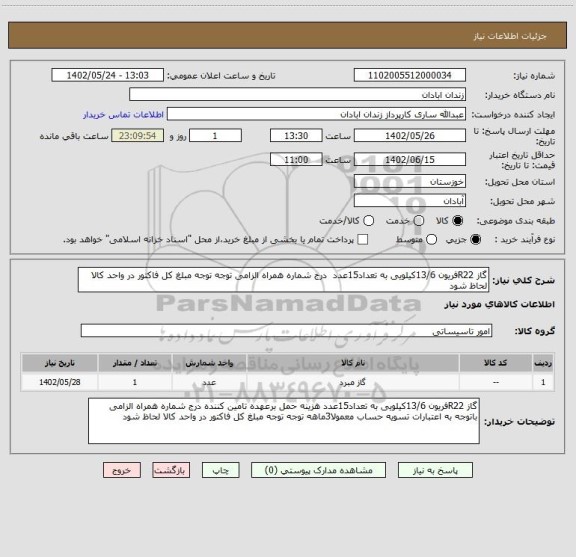Select the کالا radio button
Viewport: 576px width, 557px height.
coord(458,221)
